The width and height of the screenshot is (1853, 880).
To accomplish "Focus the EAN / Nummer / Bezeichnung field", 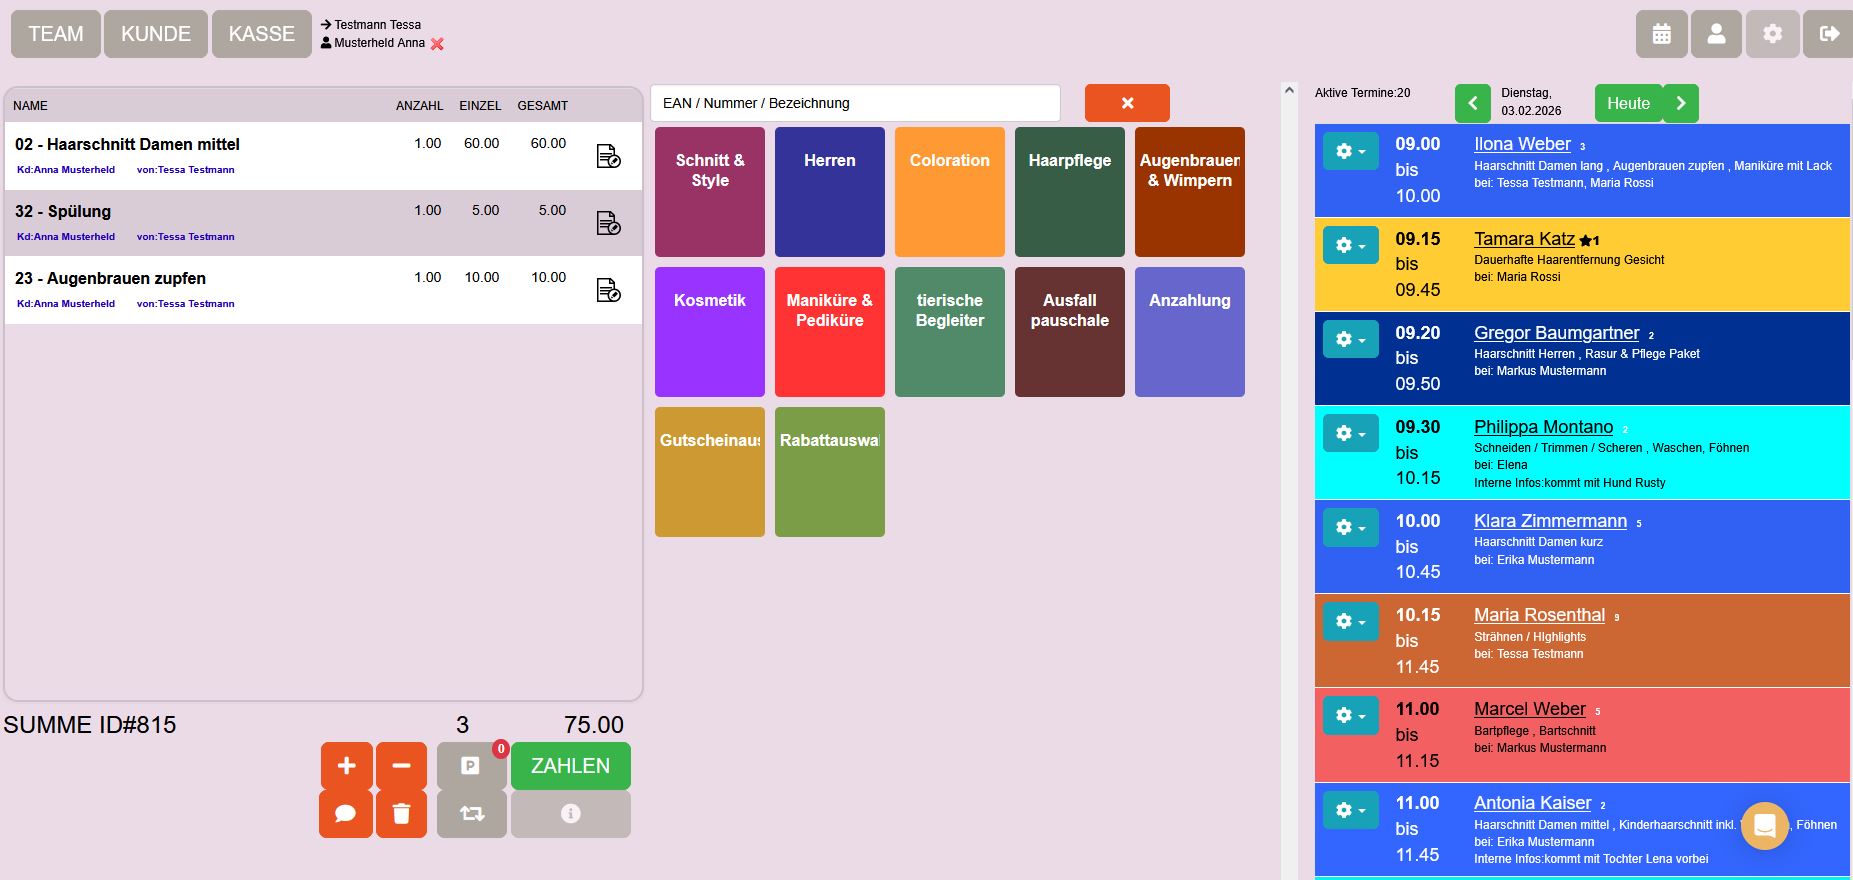I will pos(855,103).
